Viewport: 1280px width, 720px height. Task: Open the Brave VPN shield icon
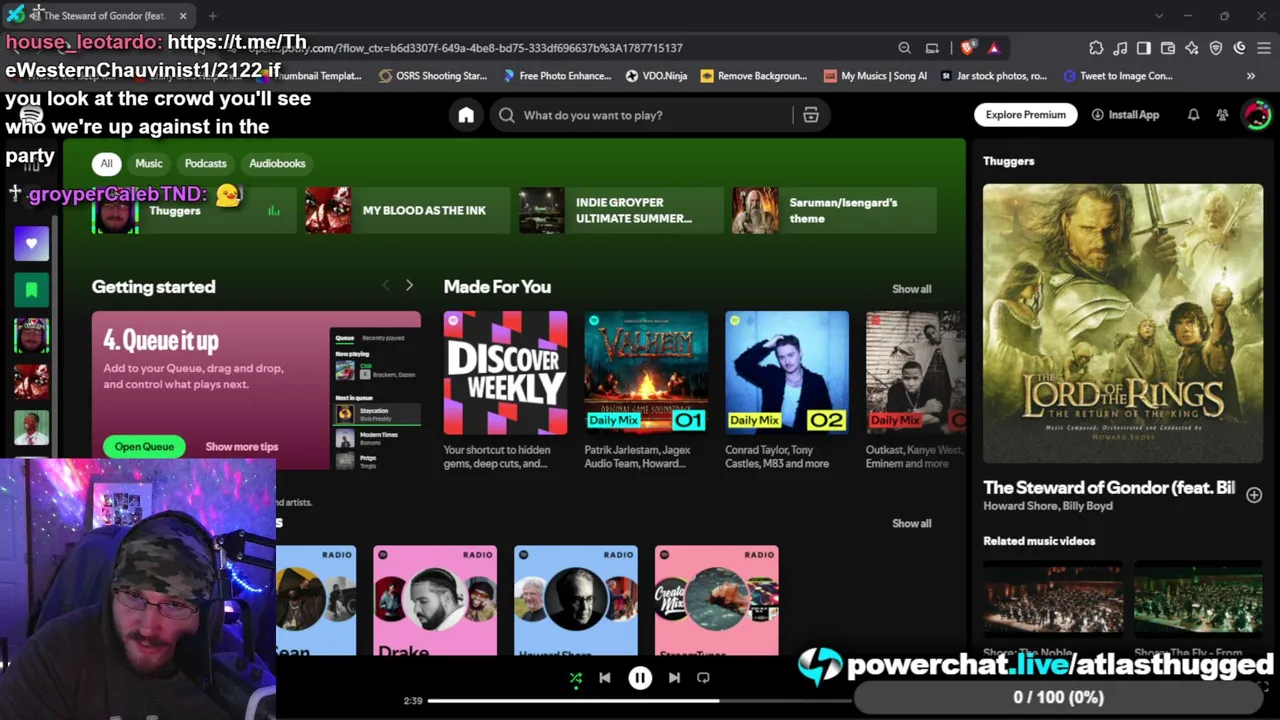pyautogui.click(x=1216, y=48)
